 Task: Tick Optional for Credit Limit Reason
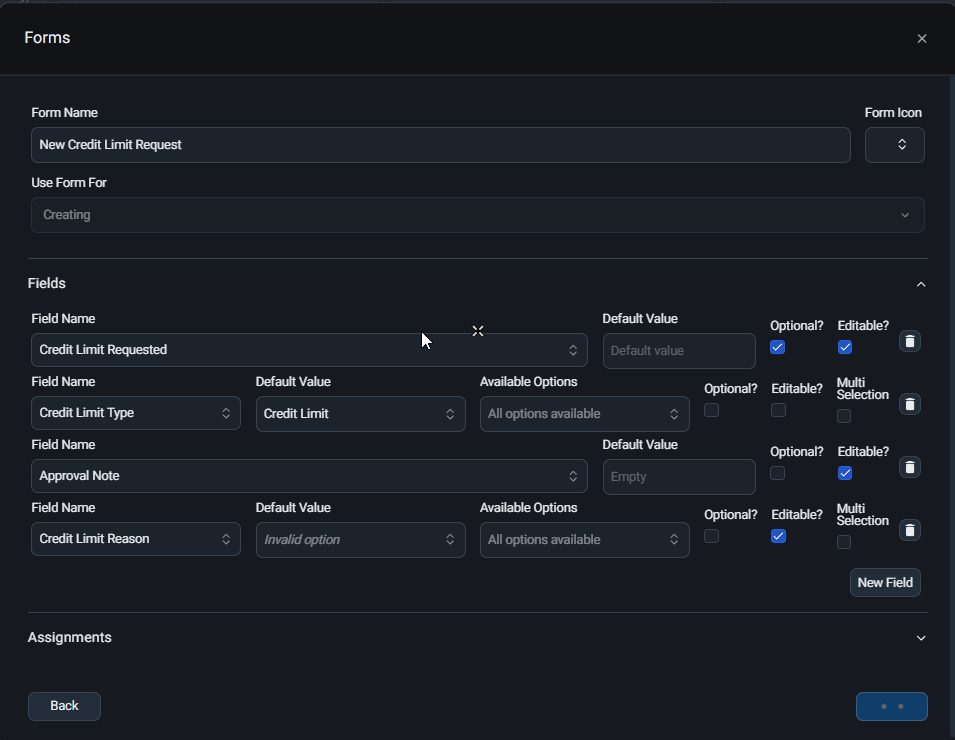(711, 536)
